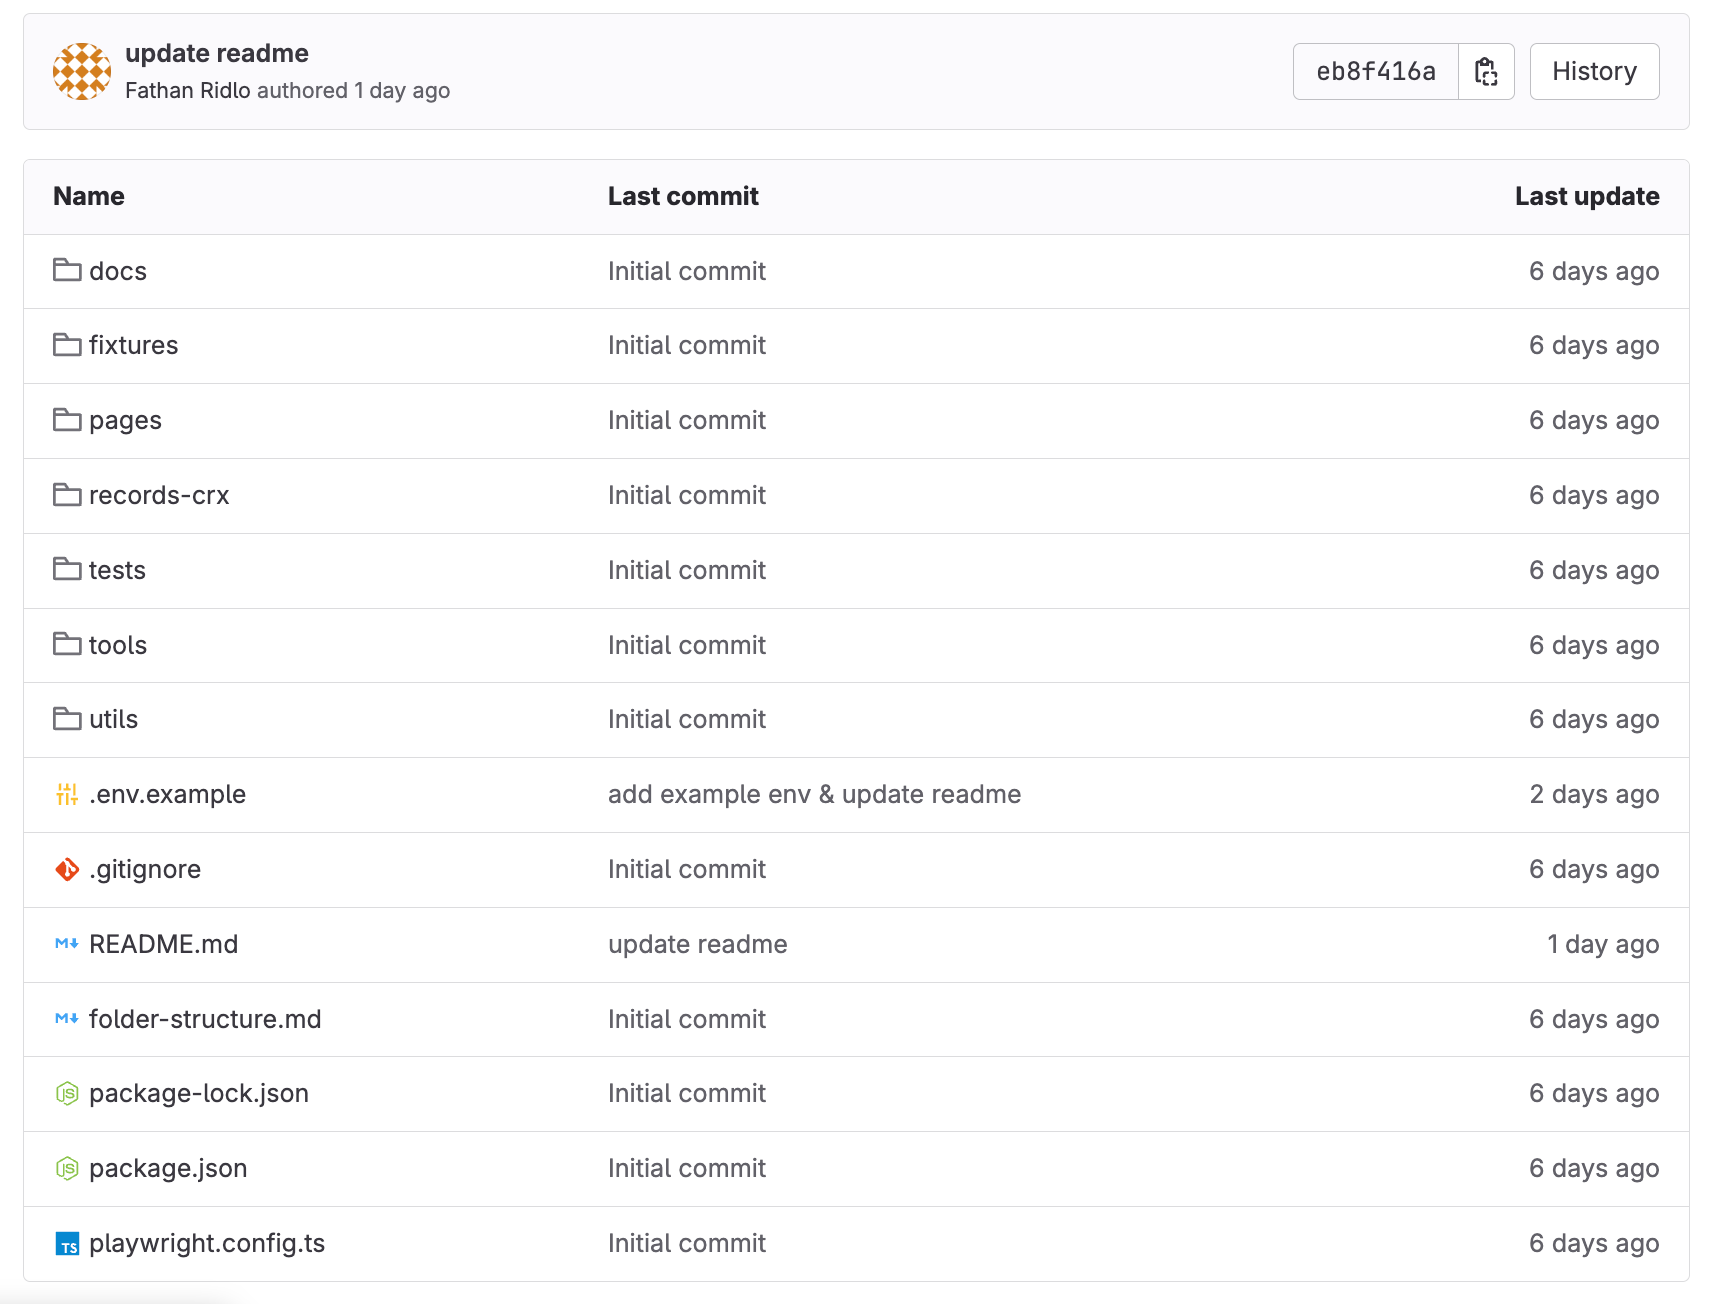Open the commit History
The image size is (1714, 1304).
coord(1594,72)
